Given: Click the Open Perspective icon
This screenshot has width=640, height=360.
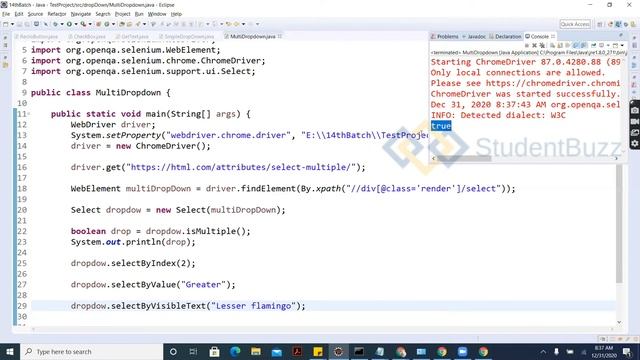Looking at the screenshot, I should (x=600, y=24).
